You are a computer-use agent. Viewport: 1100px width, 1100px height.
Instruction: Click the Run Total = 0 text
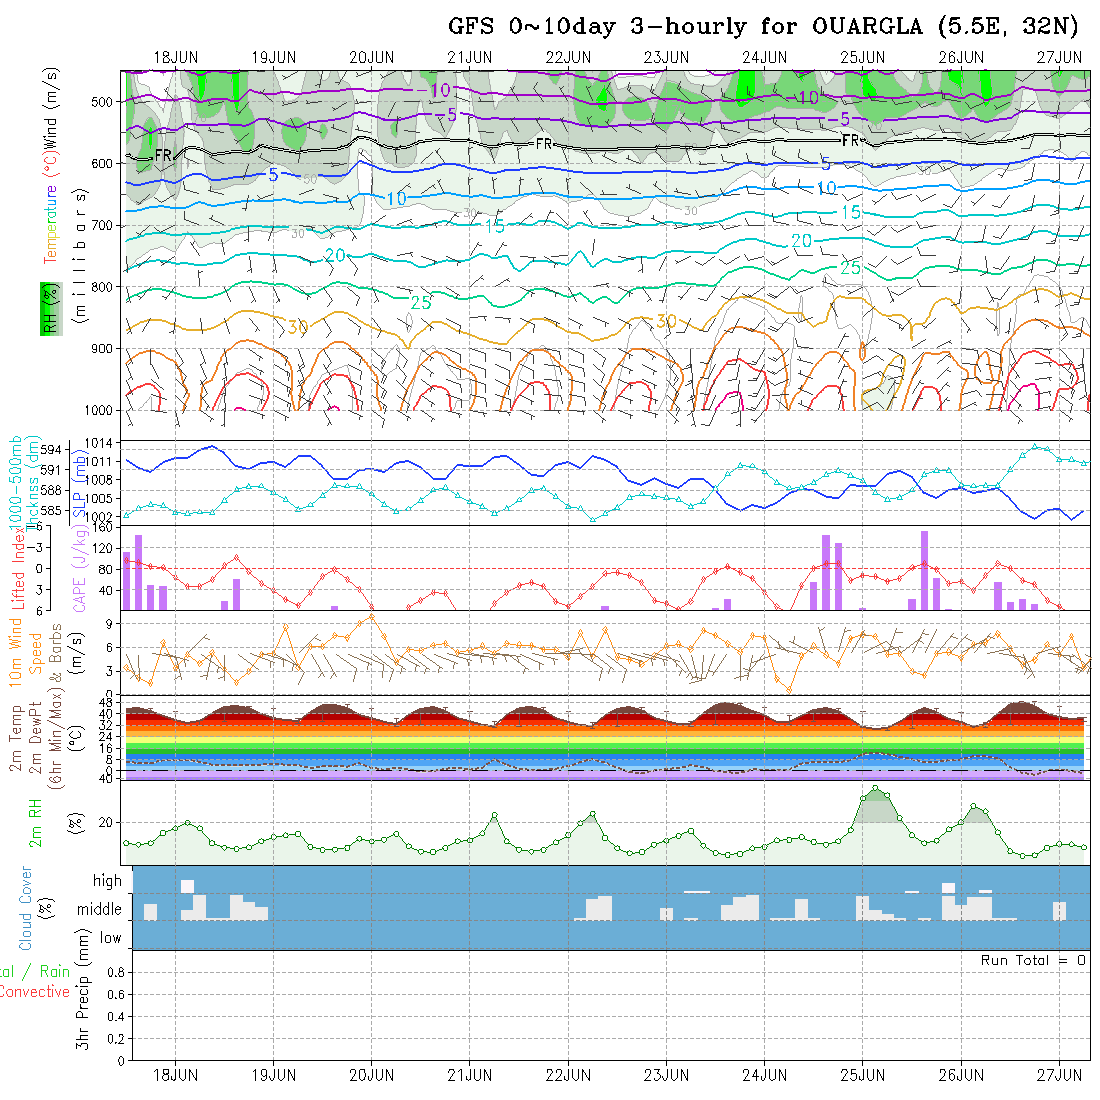coord(1033,960)
